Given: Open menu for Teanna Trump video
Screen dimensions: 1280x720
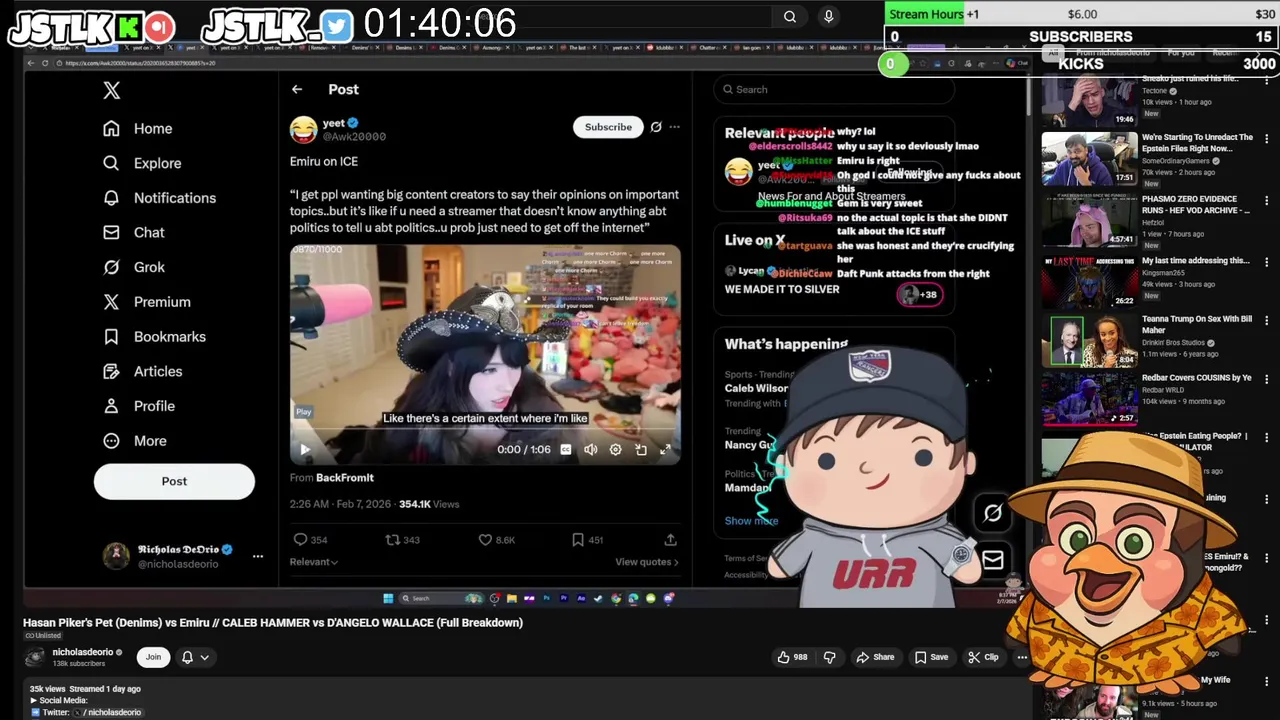Looking at the screenshot, I should coord(1267,320).
